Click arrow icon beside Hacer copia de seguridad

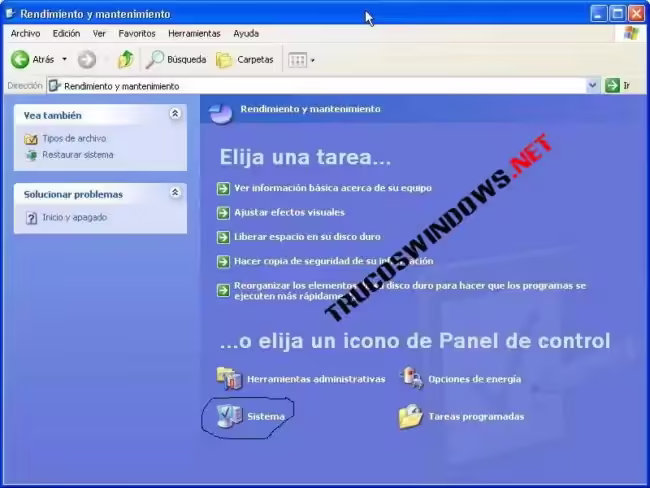(x=223, y=262)
